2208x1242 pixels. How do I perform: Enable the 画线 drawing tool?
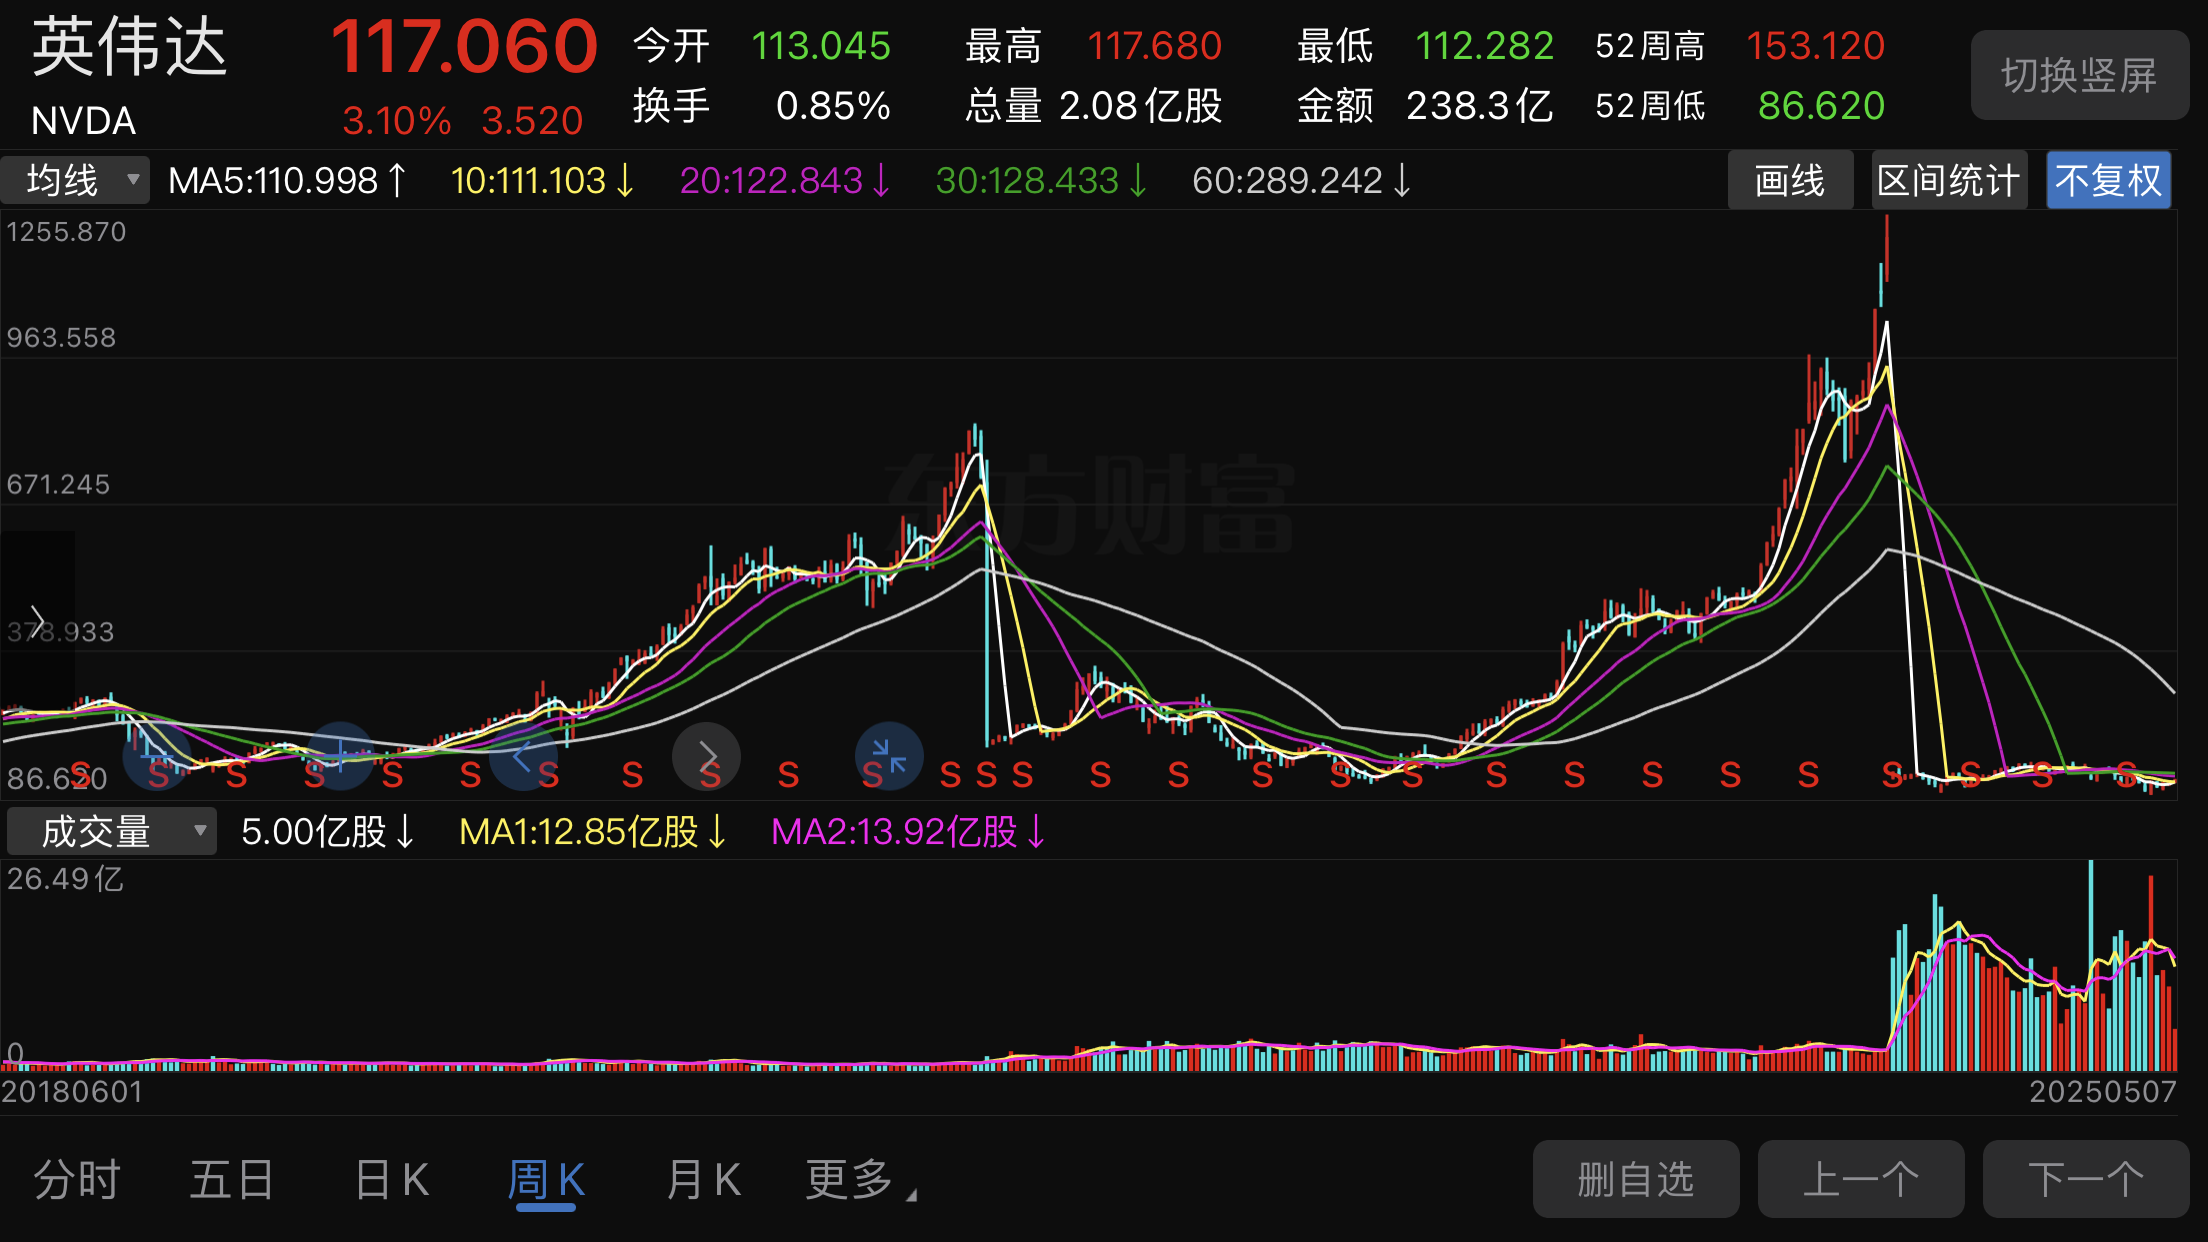(x=1790, y=181)
